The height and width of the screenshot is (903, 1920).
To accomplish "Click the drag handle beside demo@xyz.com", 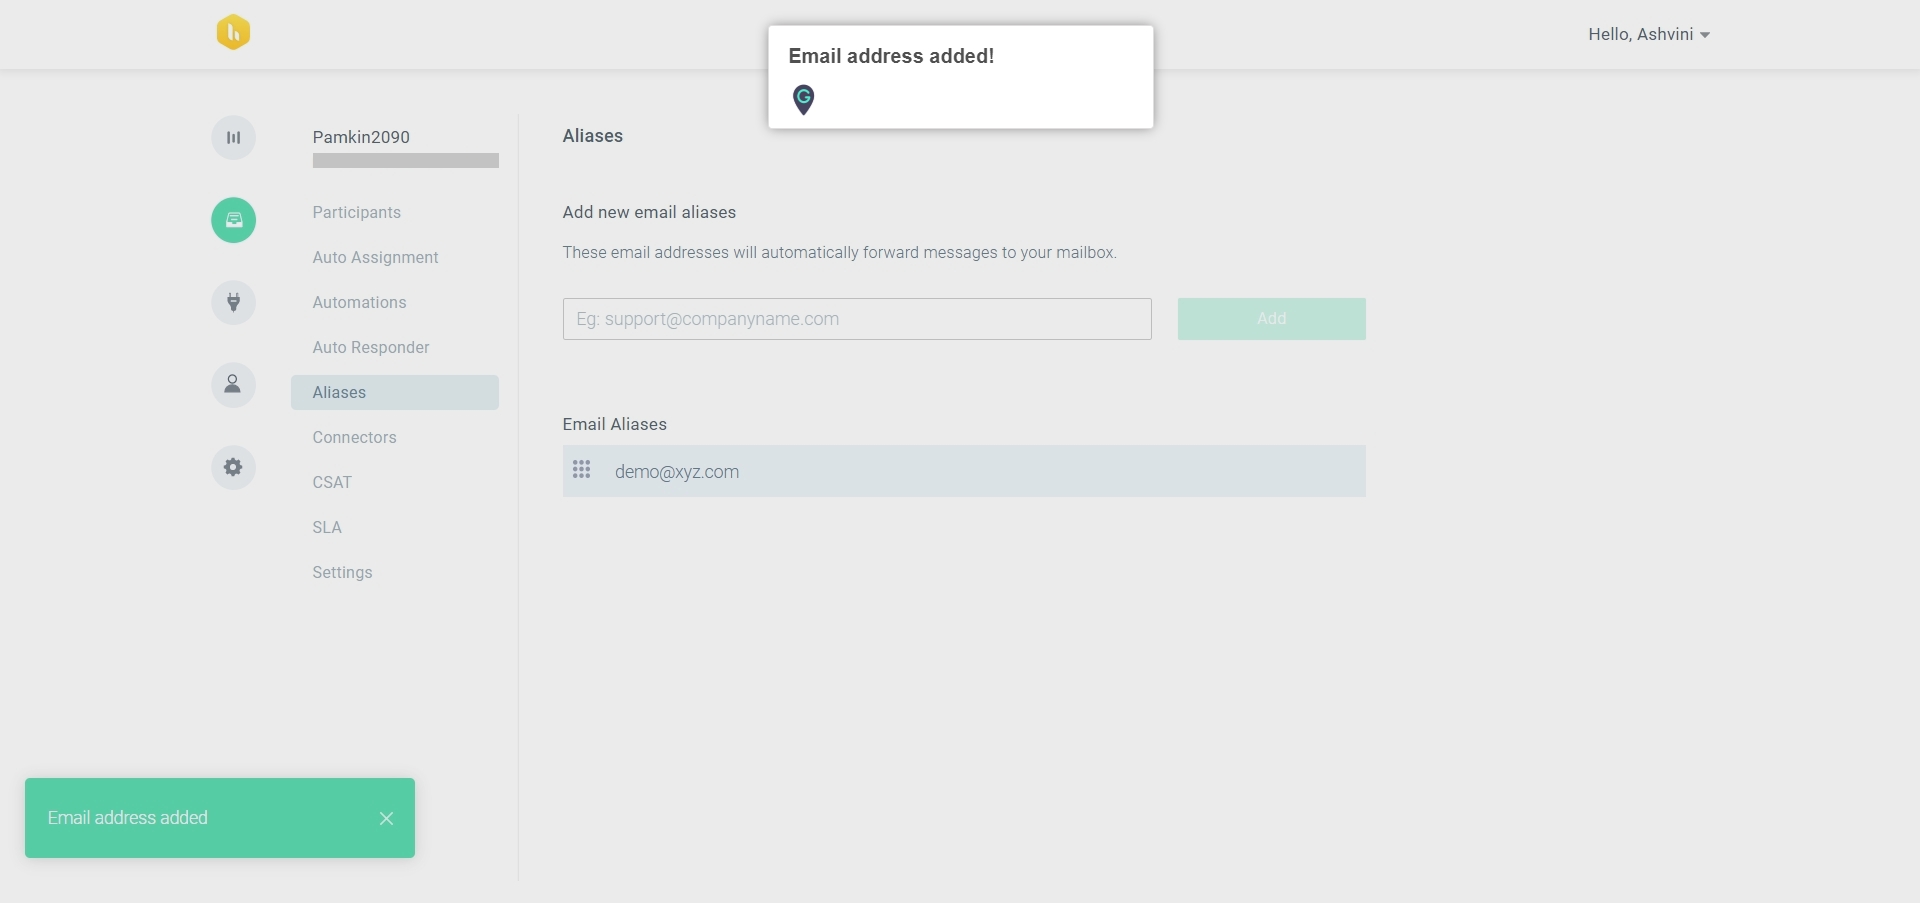I will [581, 470].
